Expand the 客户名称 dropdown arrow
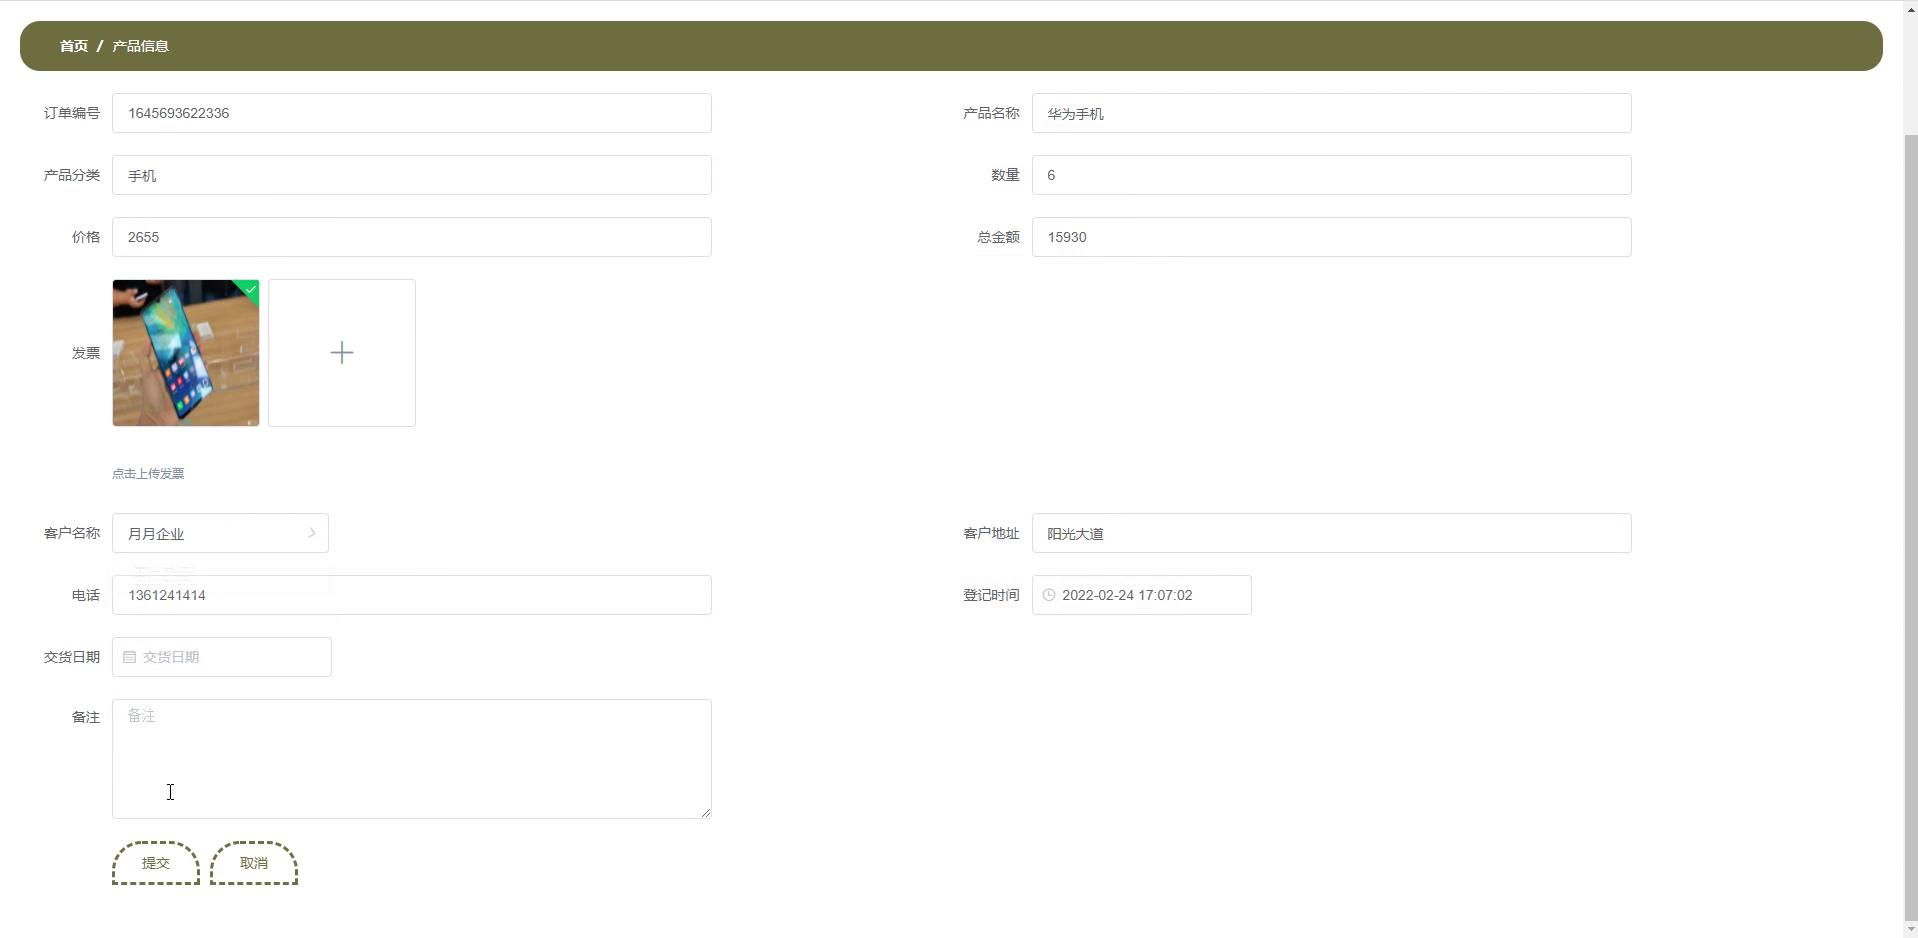The height and width of the screenshot is (938, 1918). tap(311, 533)
